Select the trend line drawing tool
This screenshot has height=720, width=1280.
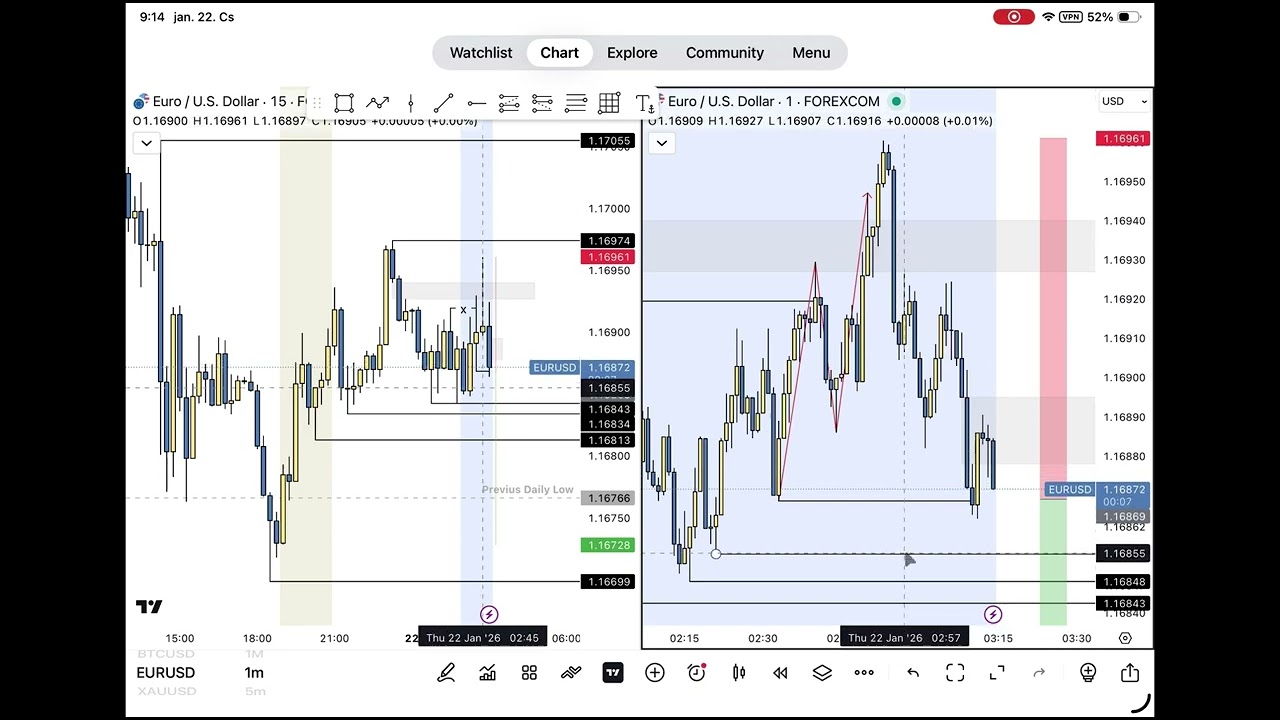tap(443, 102)
